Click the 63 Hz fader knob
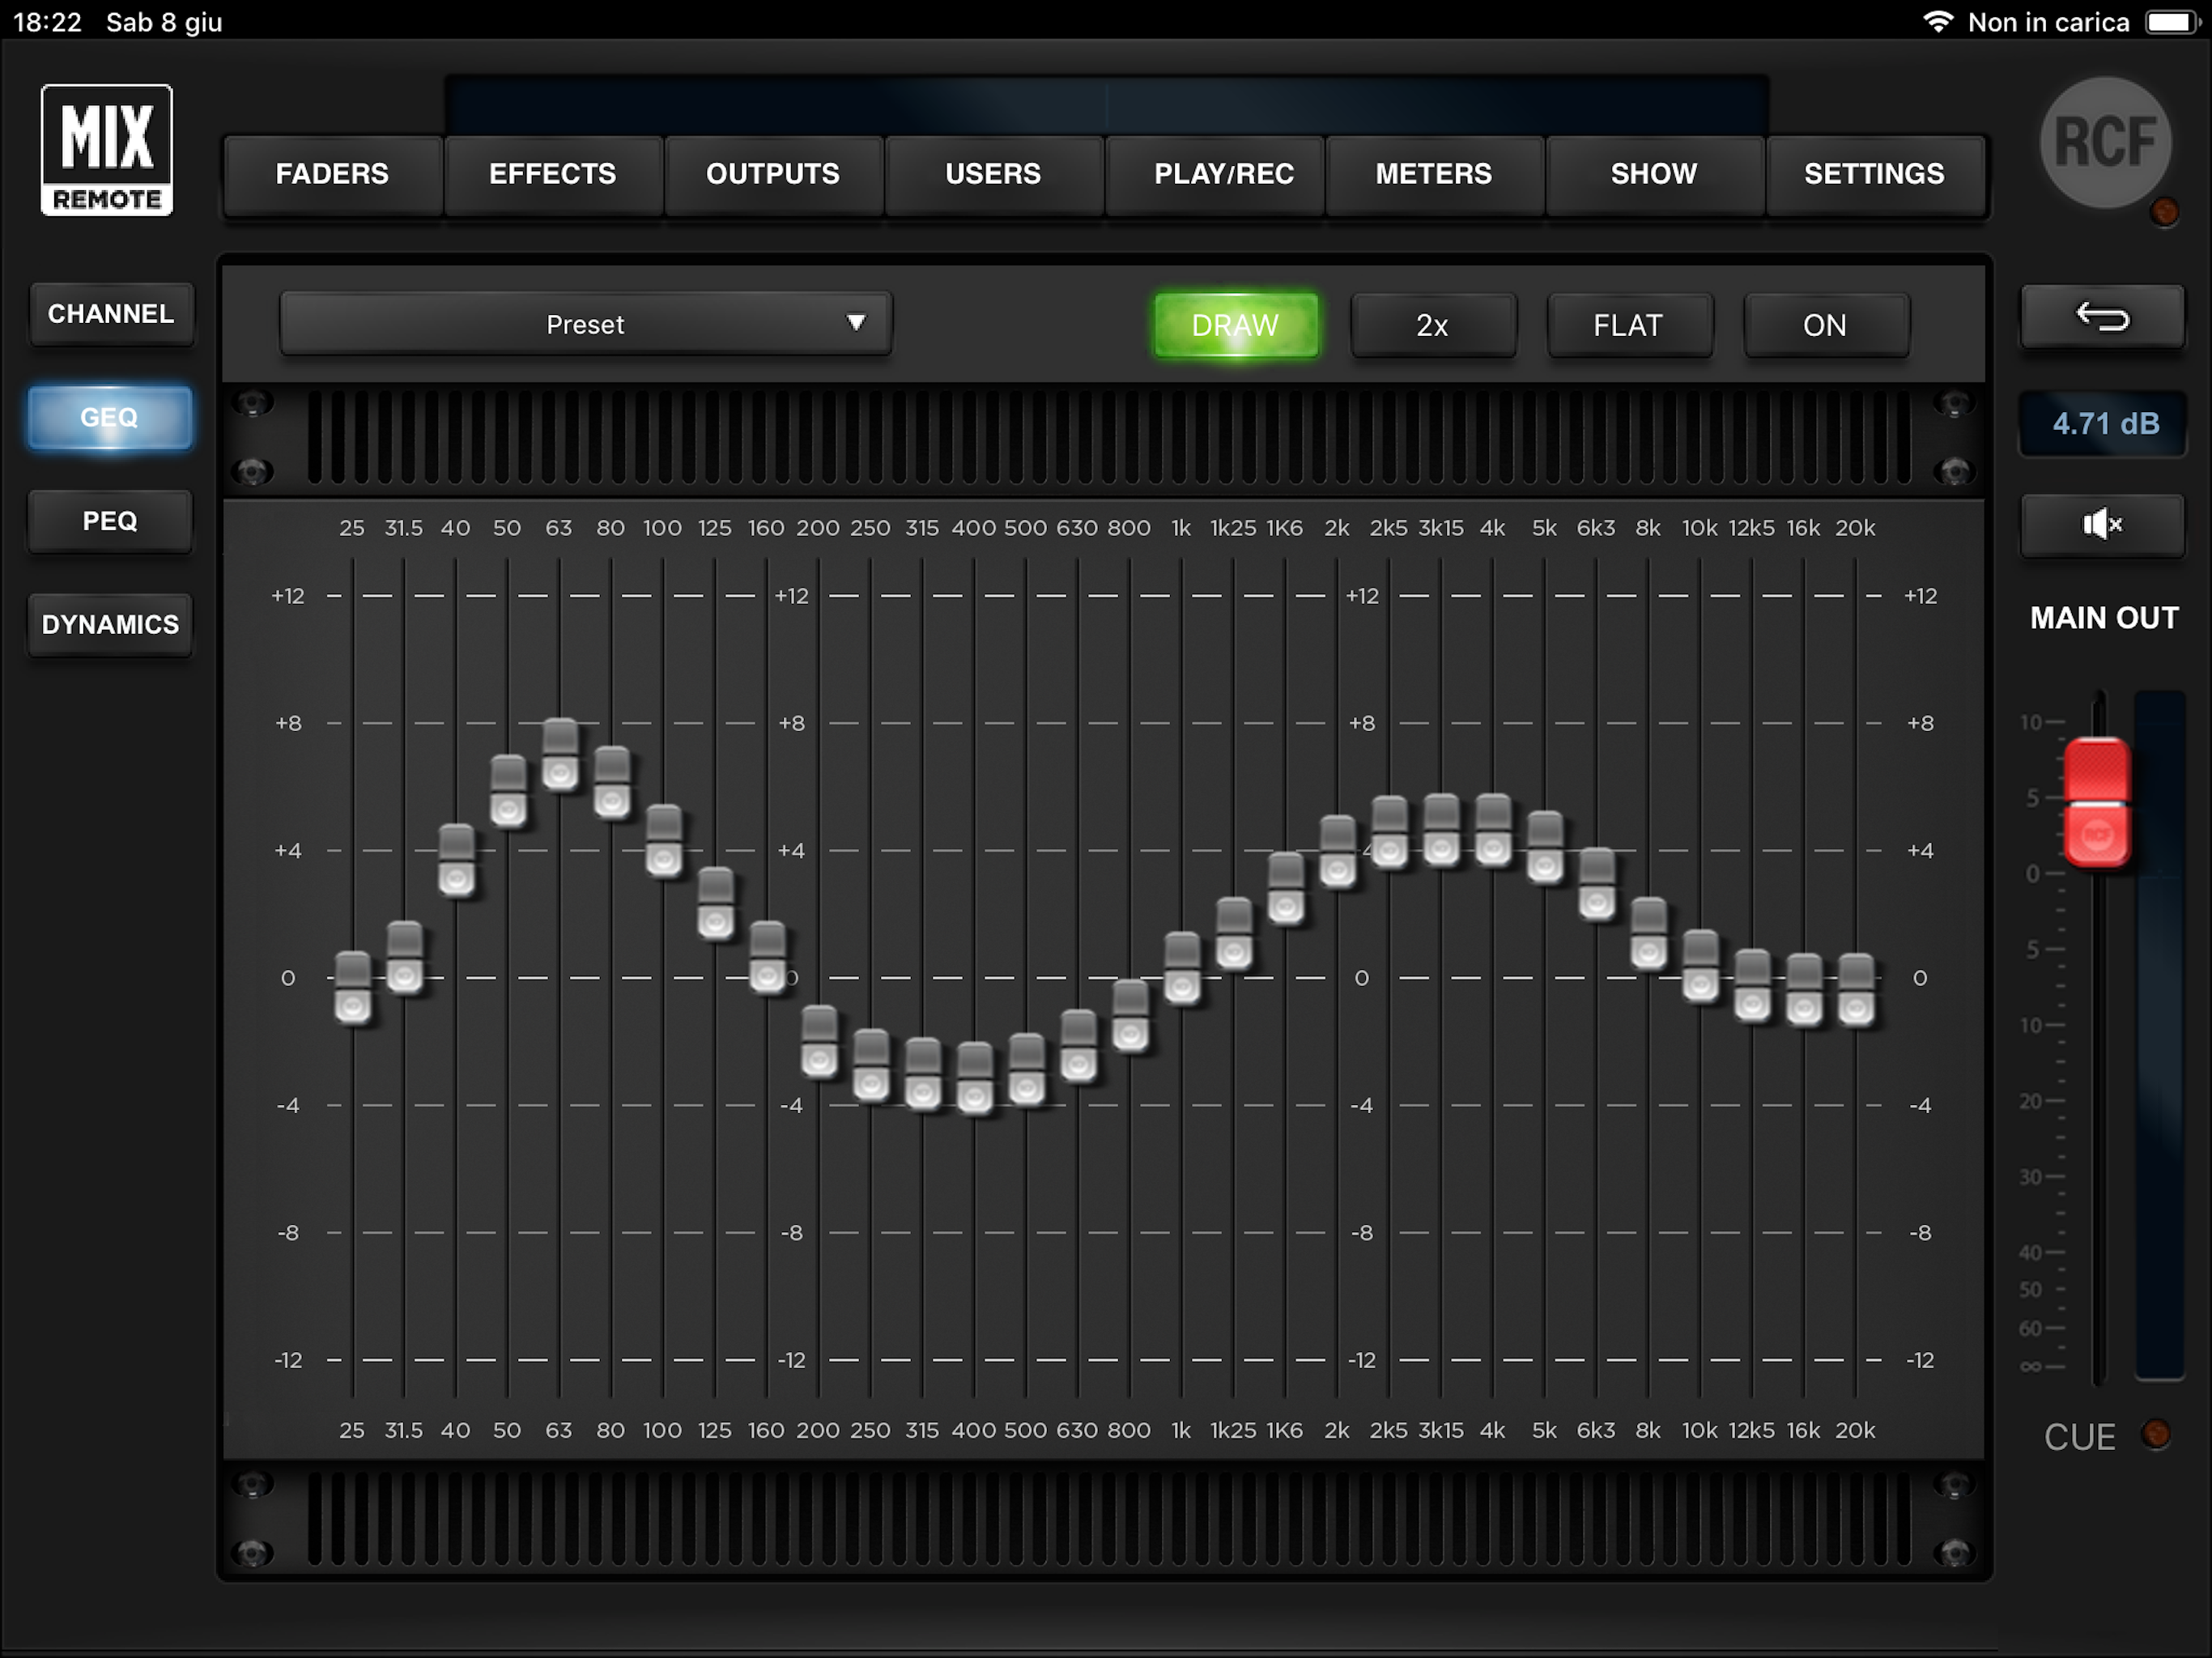2212x1658 pixels. (x=560, y=755)
